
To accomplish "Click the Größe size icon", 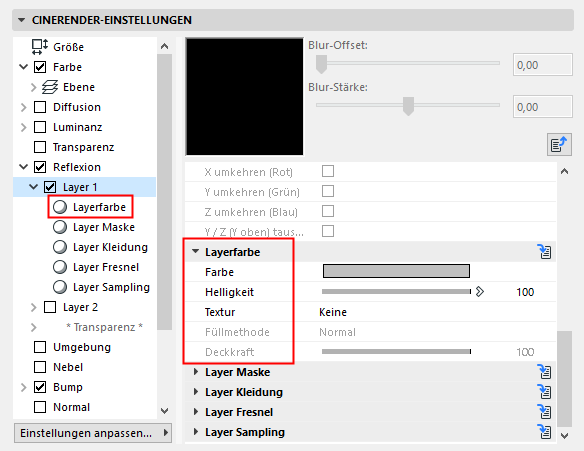I will (40, 47).
